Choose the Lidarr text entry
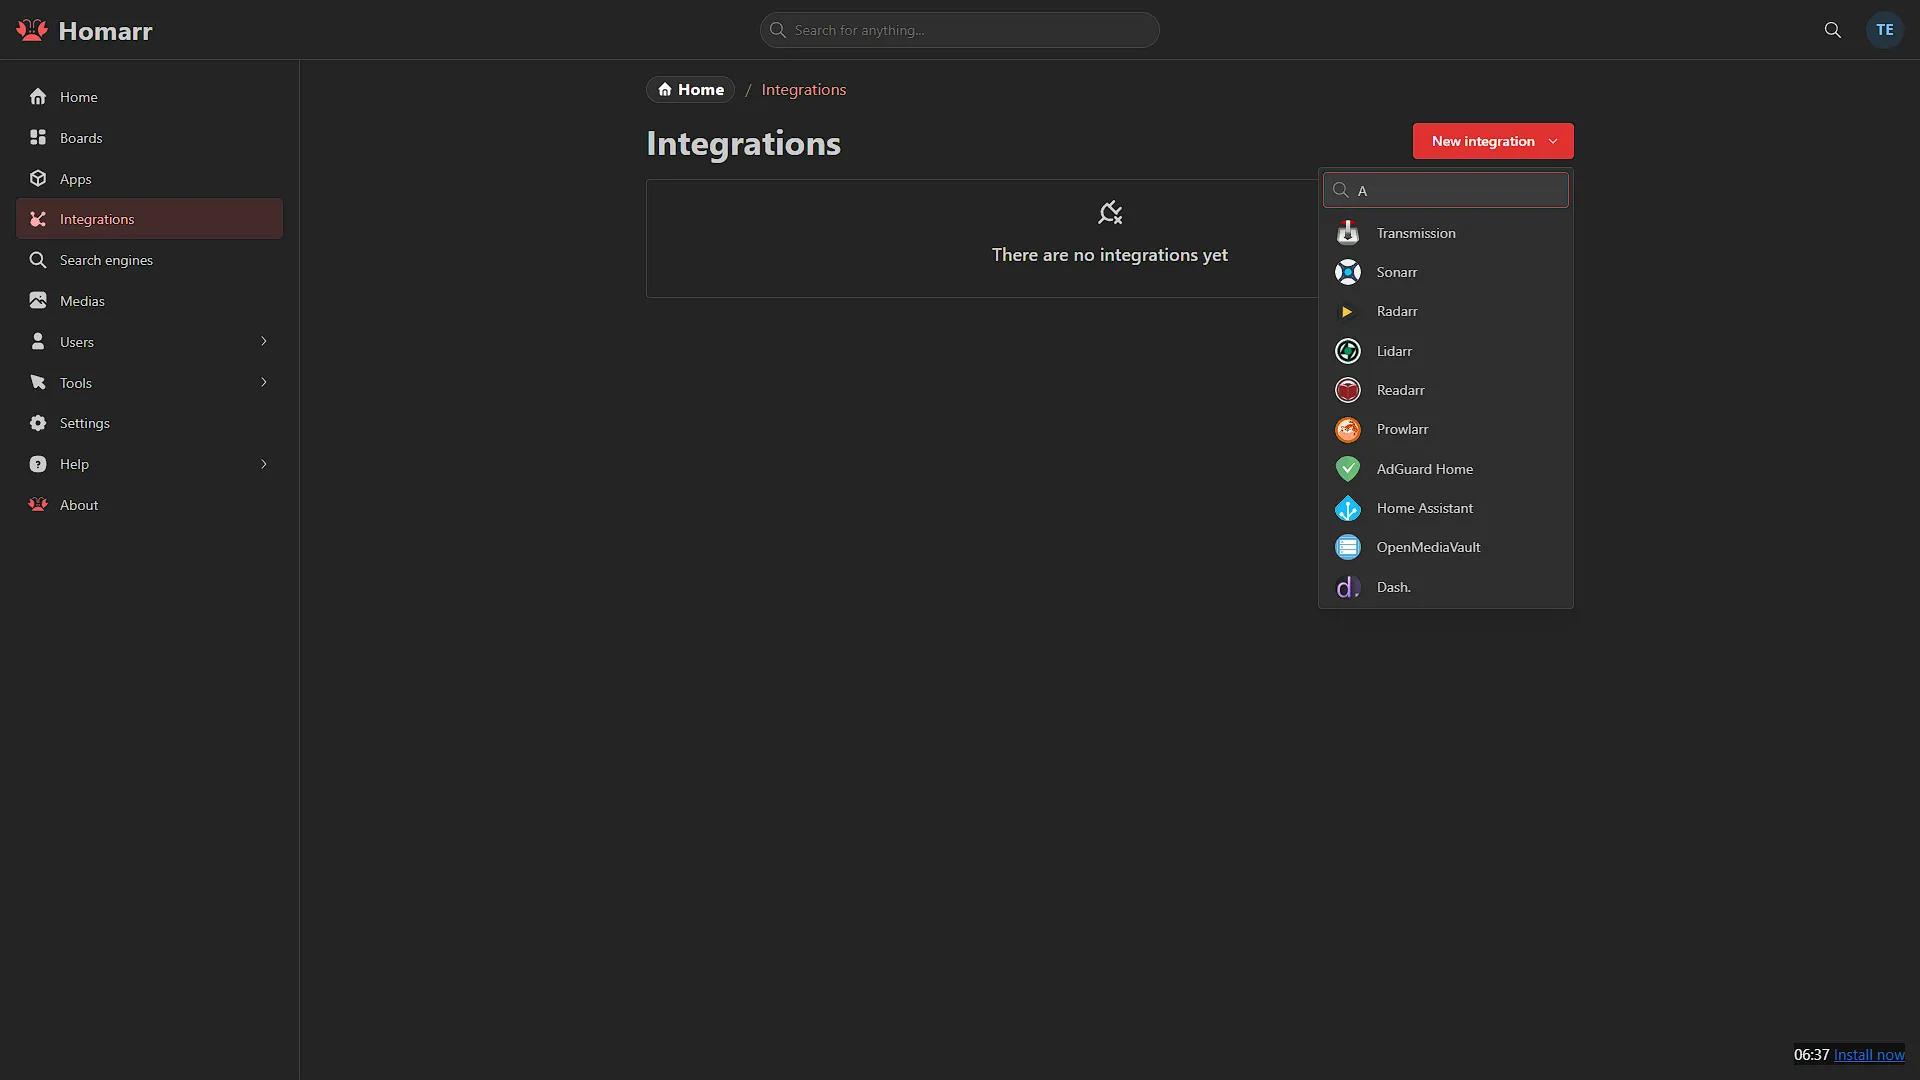The height and width of the screenshot is (1080, 1920). click(x=1394, y=351)
